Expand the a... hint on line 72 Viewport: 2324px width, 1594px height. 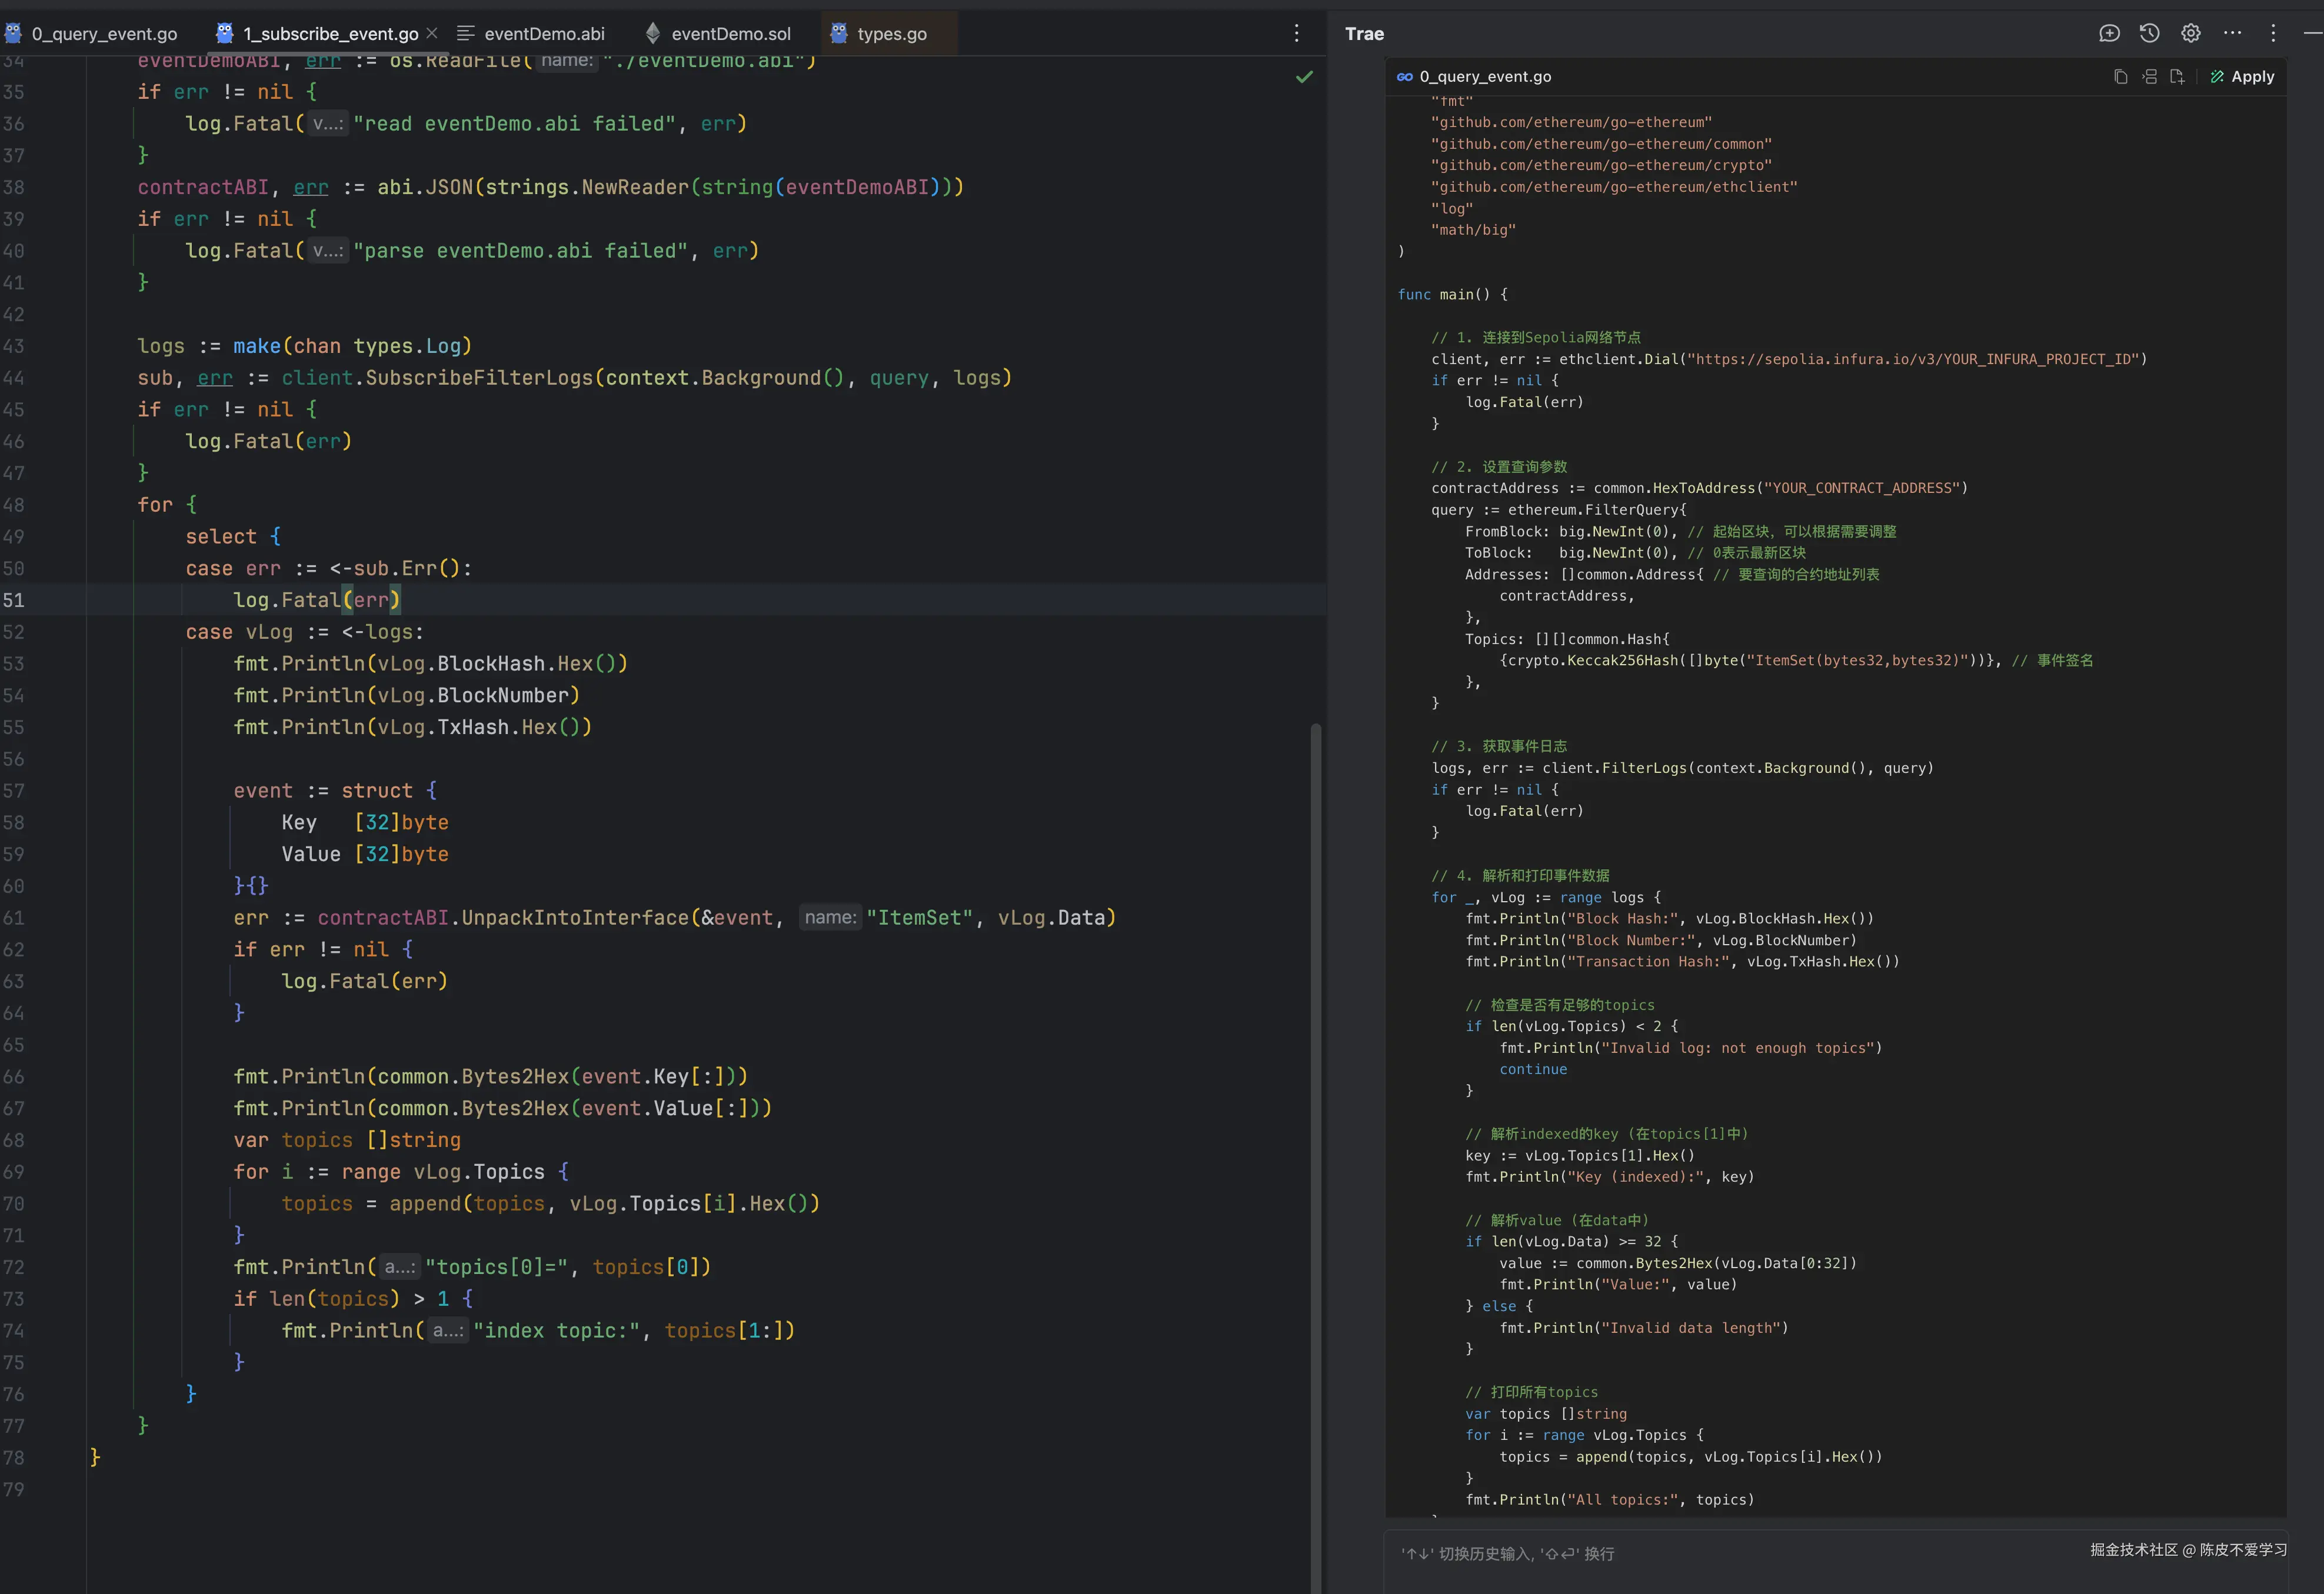tap(400, 1267)
